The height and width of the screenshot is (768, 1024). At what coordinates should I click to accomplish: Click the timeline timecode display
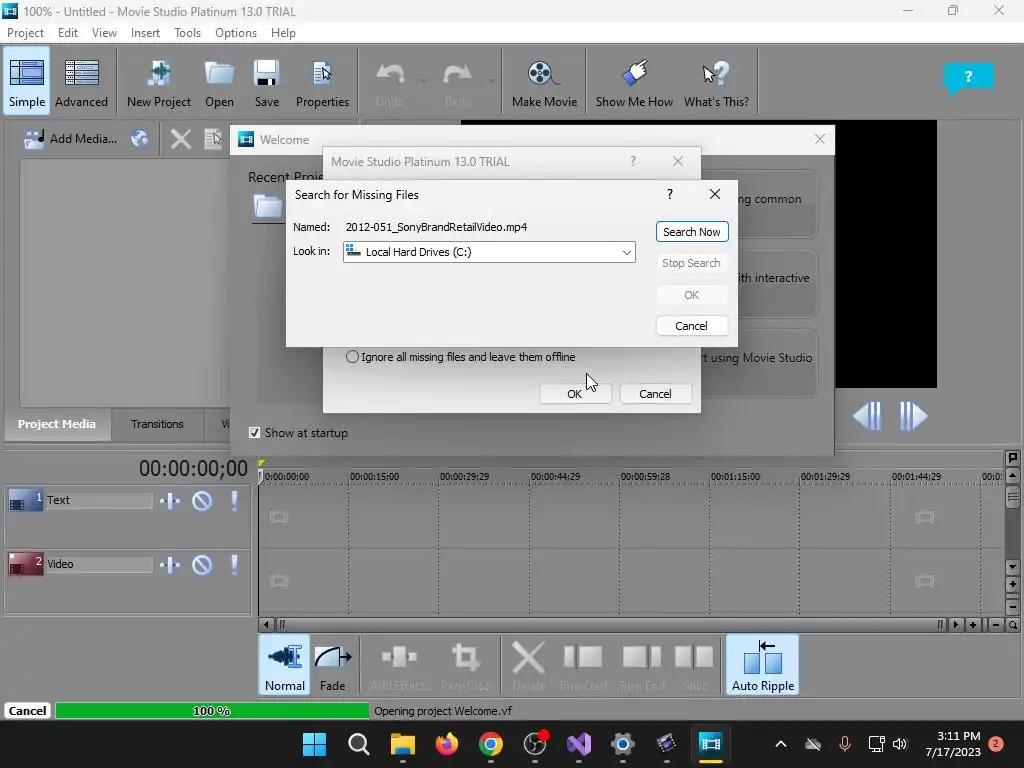tap(193, 468)
